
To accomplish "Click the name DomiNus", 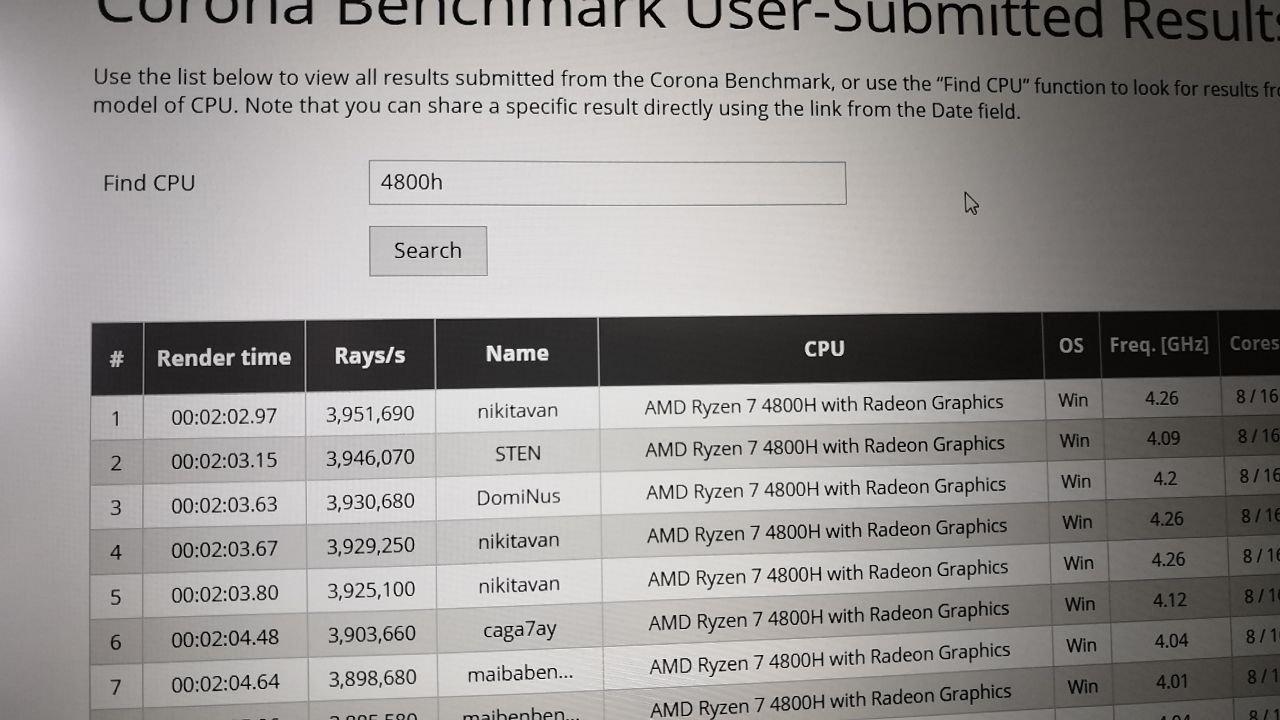I will point(518,497).
